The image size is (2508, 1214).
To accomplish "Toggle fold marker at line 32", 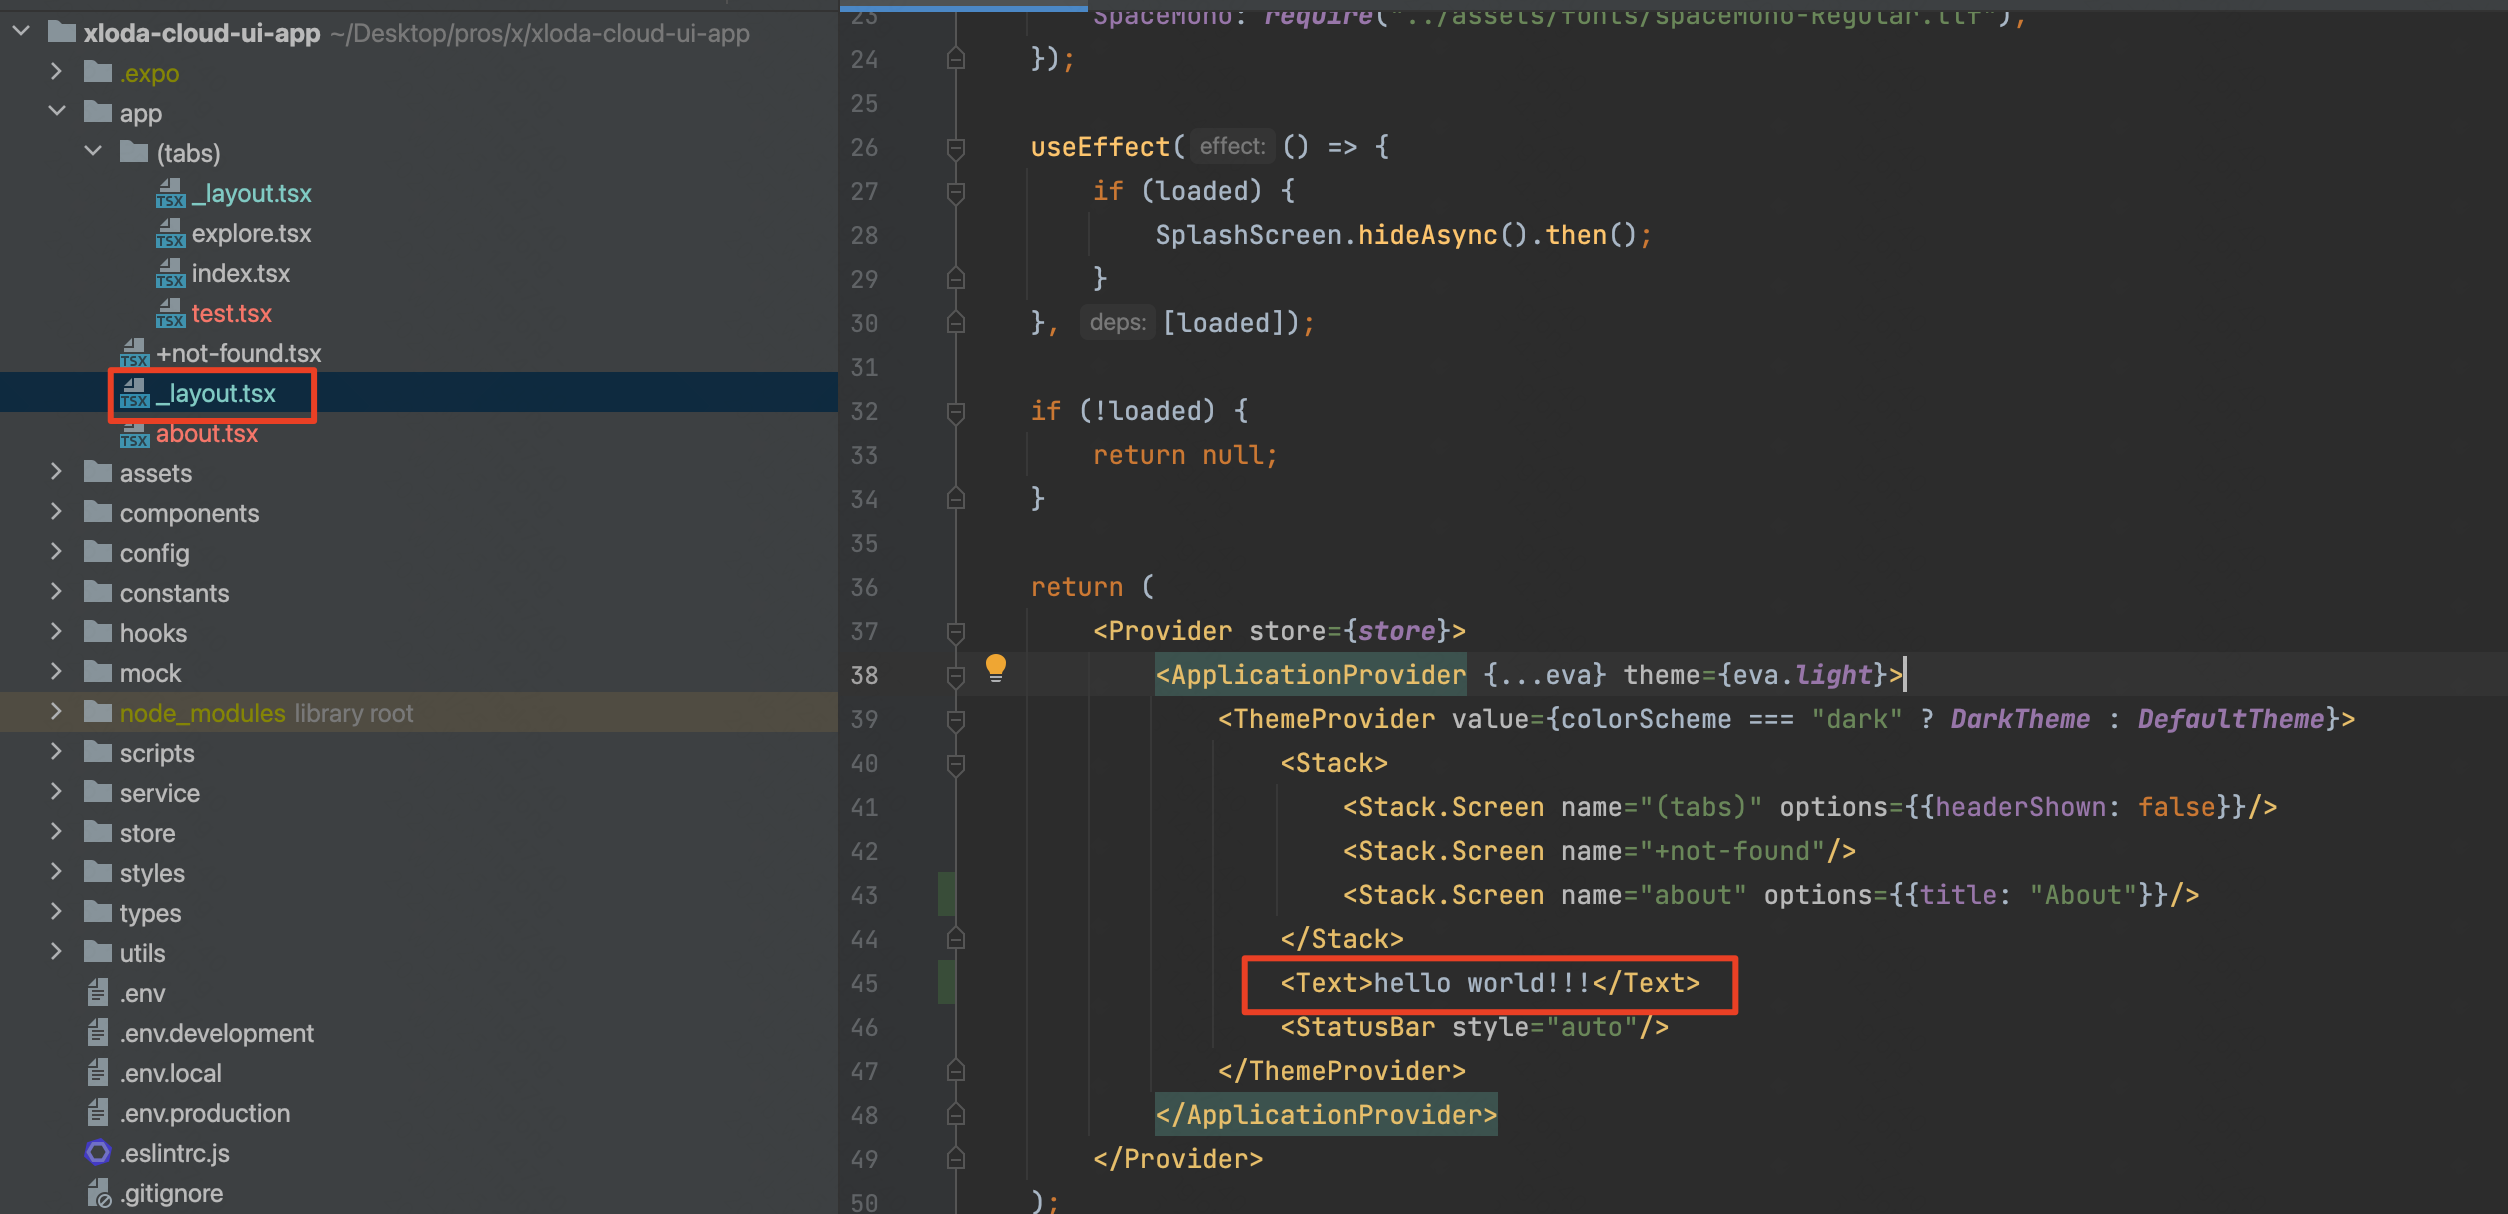I will (x=955, y=412).
